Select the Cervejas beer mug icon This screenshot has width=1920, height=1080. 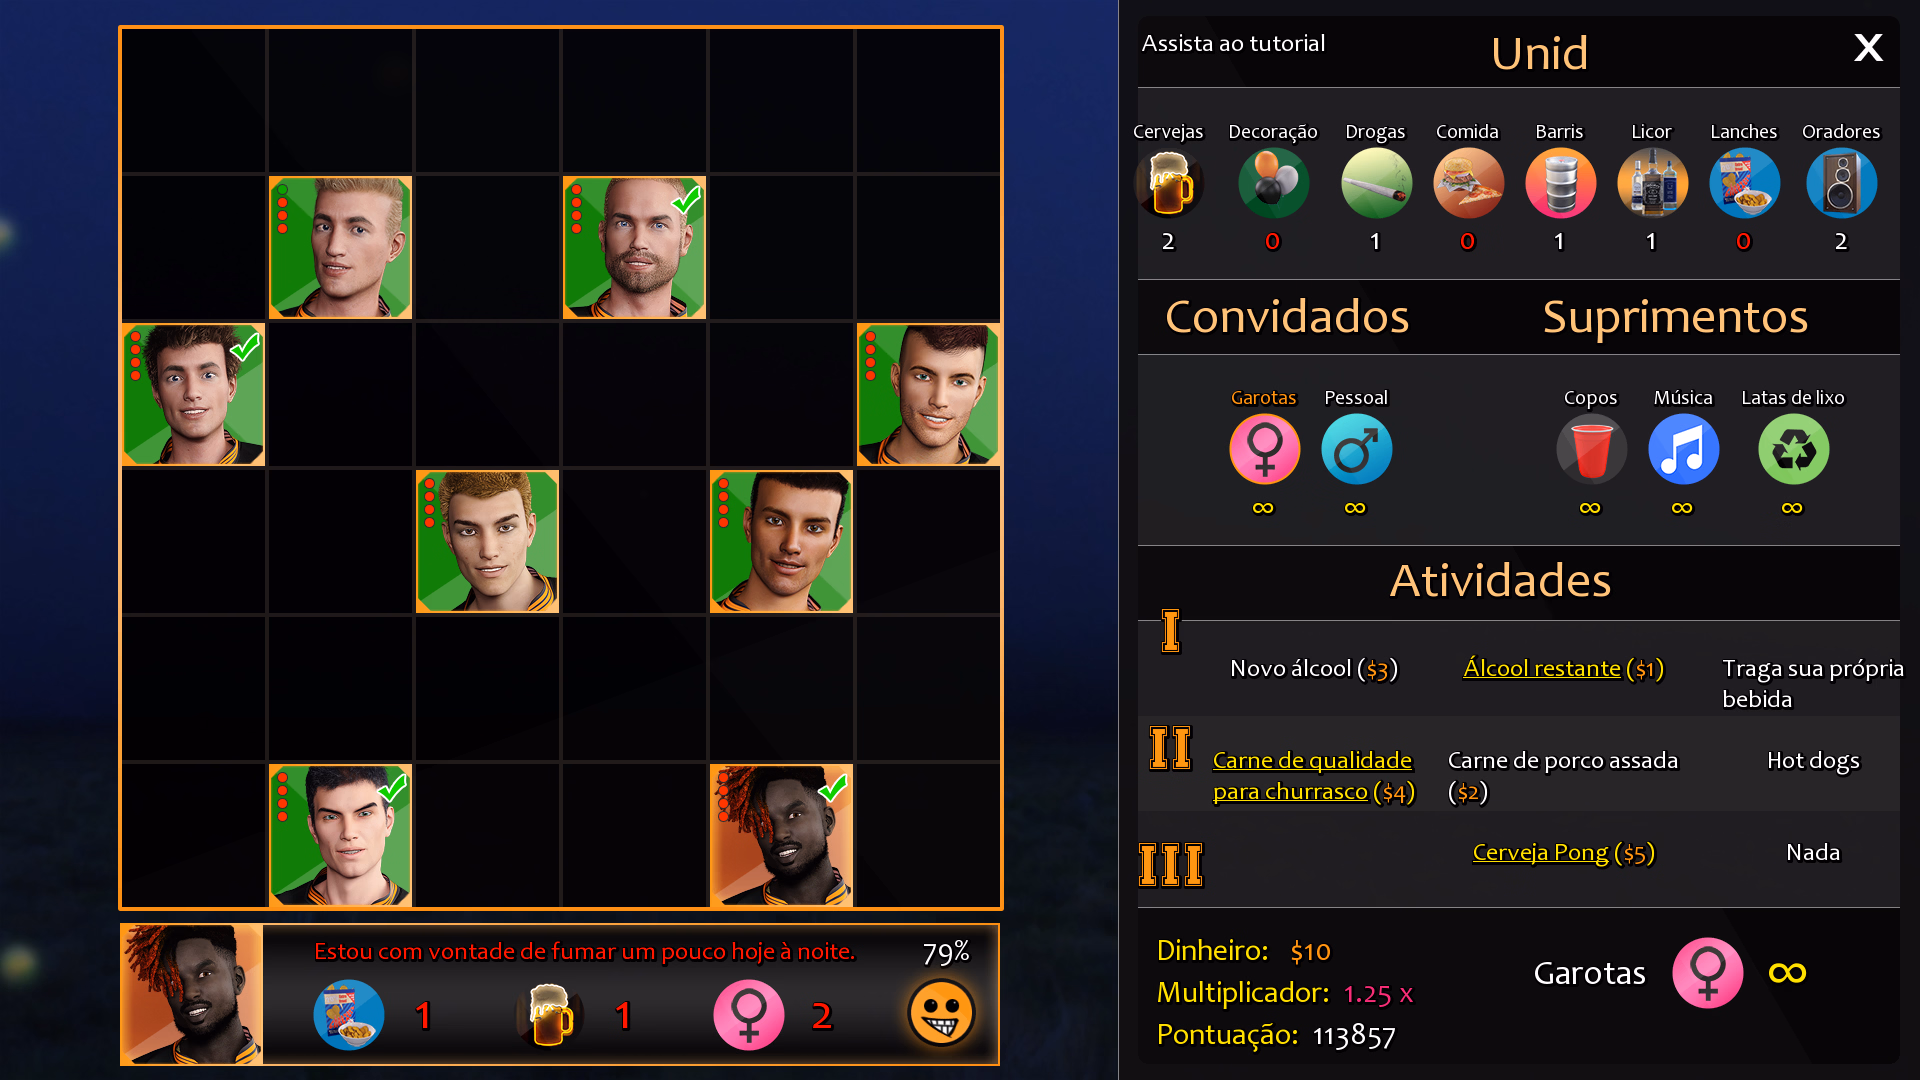click(1168, 183)
